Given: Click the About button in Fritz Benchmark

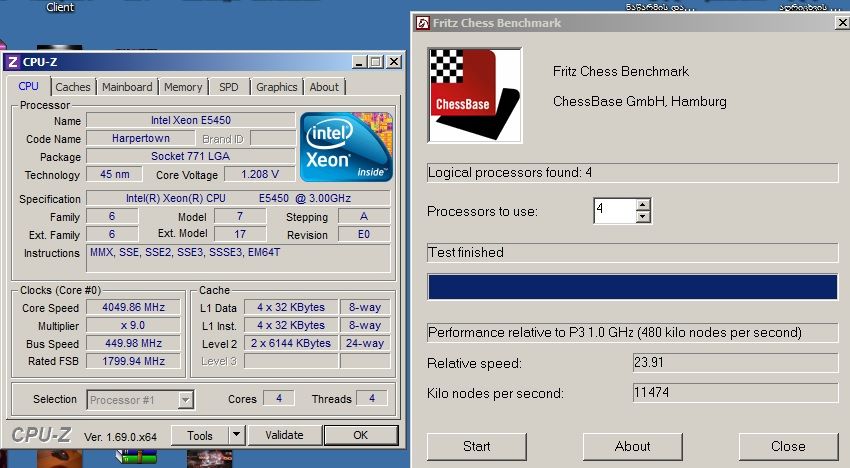Looking at the screenshot, I should coord(632,446).
